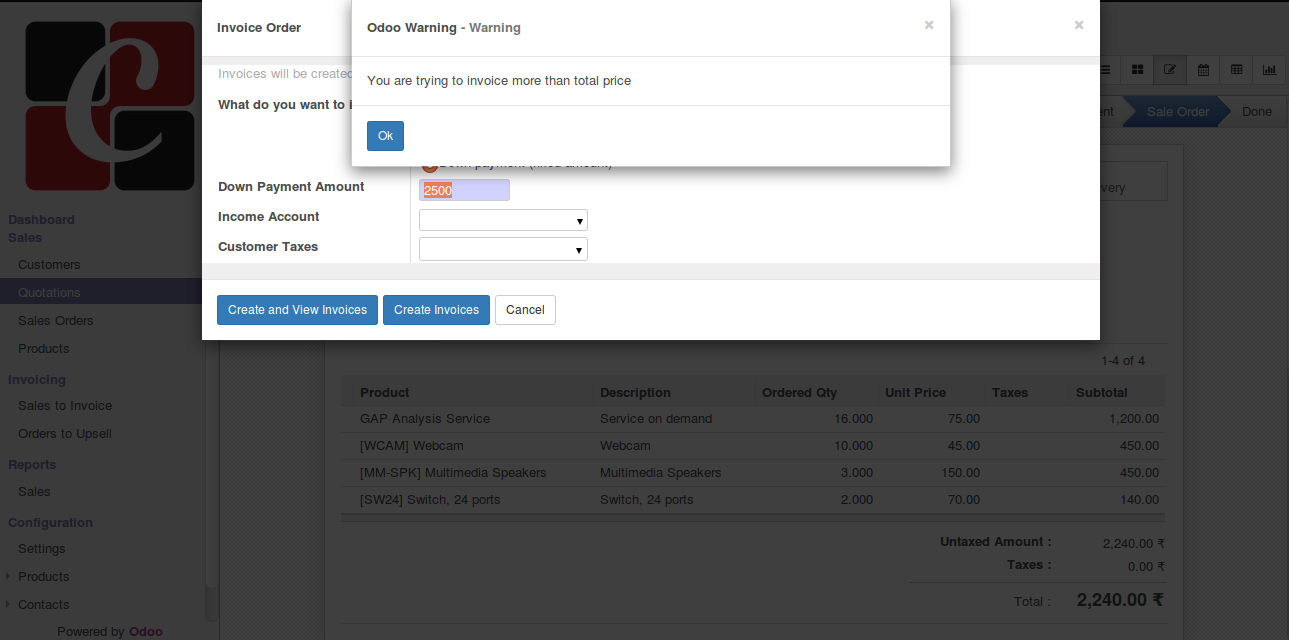This screenshot has width=1289, height=640.
Task: Select the form view pencil icon
Action: pos(1169,70)
